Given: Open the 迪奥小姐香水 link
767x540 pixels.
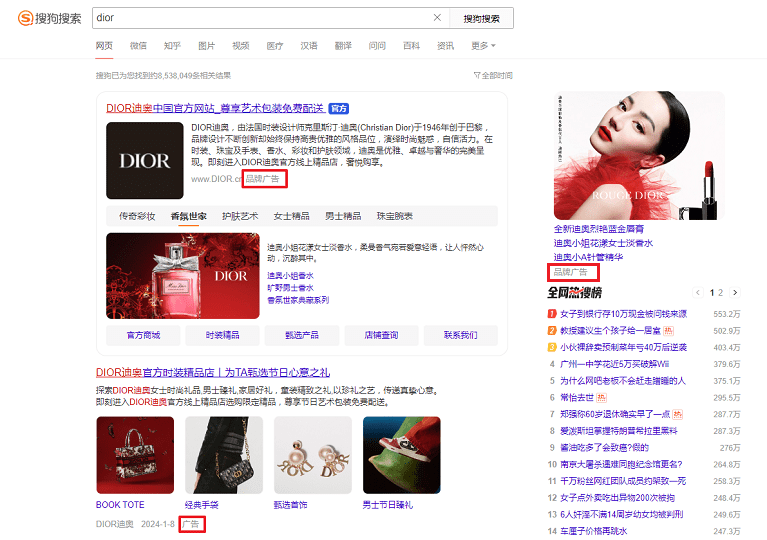Looking at the screenshot, I should coord(291,276).
